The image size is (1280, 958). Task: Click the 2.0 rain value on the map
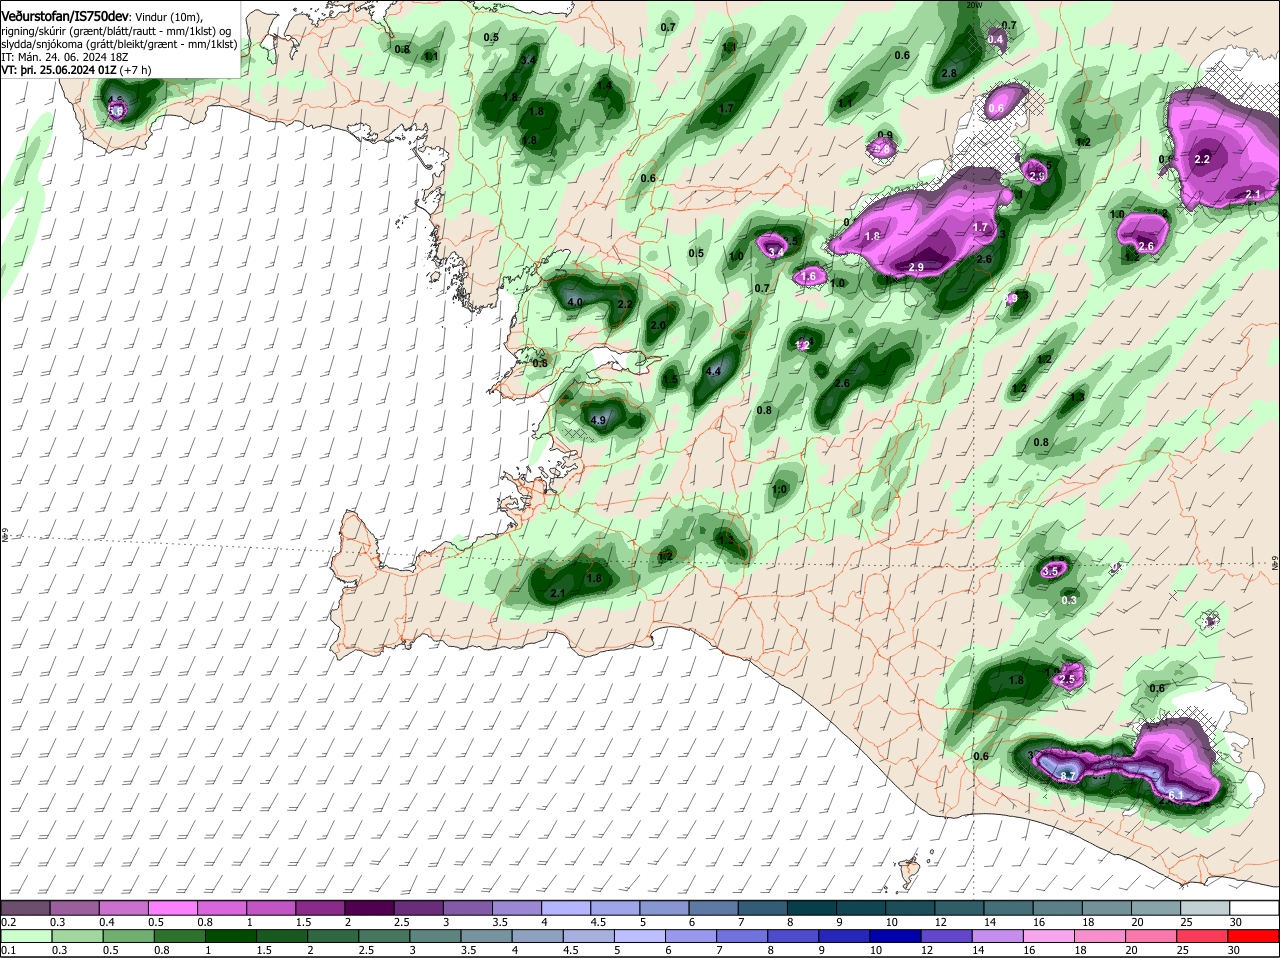(x=658, y=325)
